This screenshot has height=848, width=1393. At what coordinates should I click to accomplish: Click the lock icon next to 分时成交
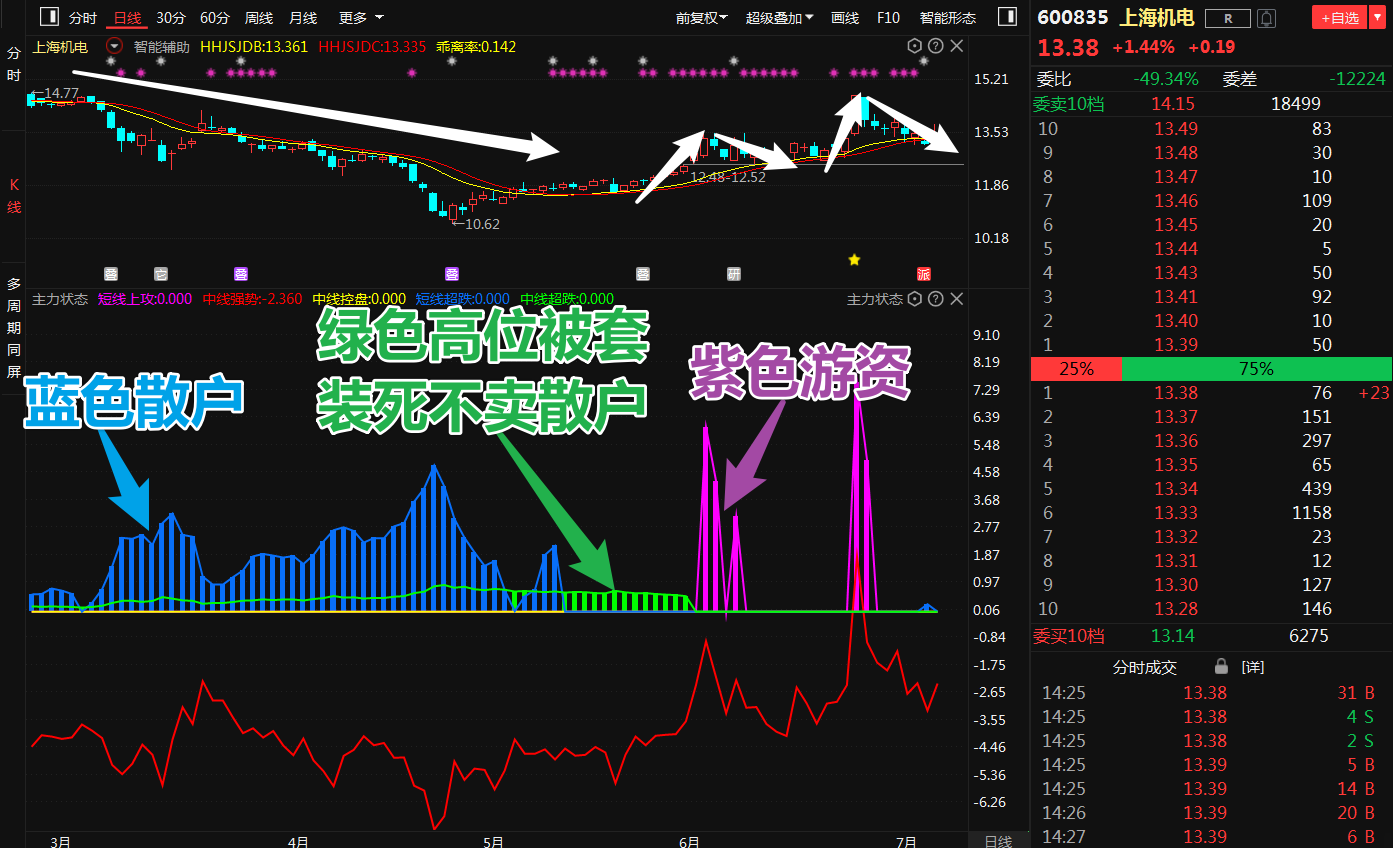(x=1221, y=666)
